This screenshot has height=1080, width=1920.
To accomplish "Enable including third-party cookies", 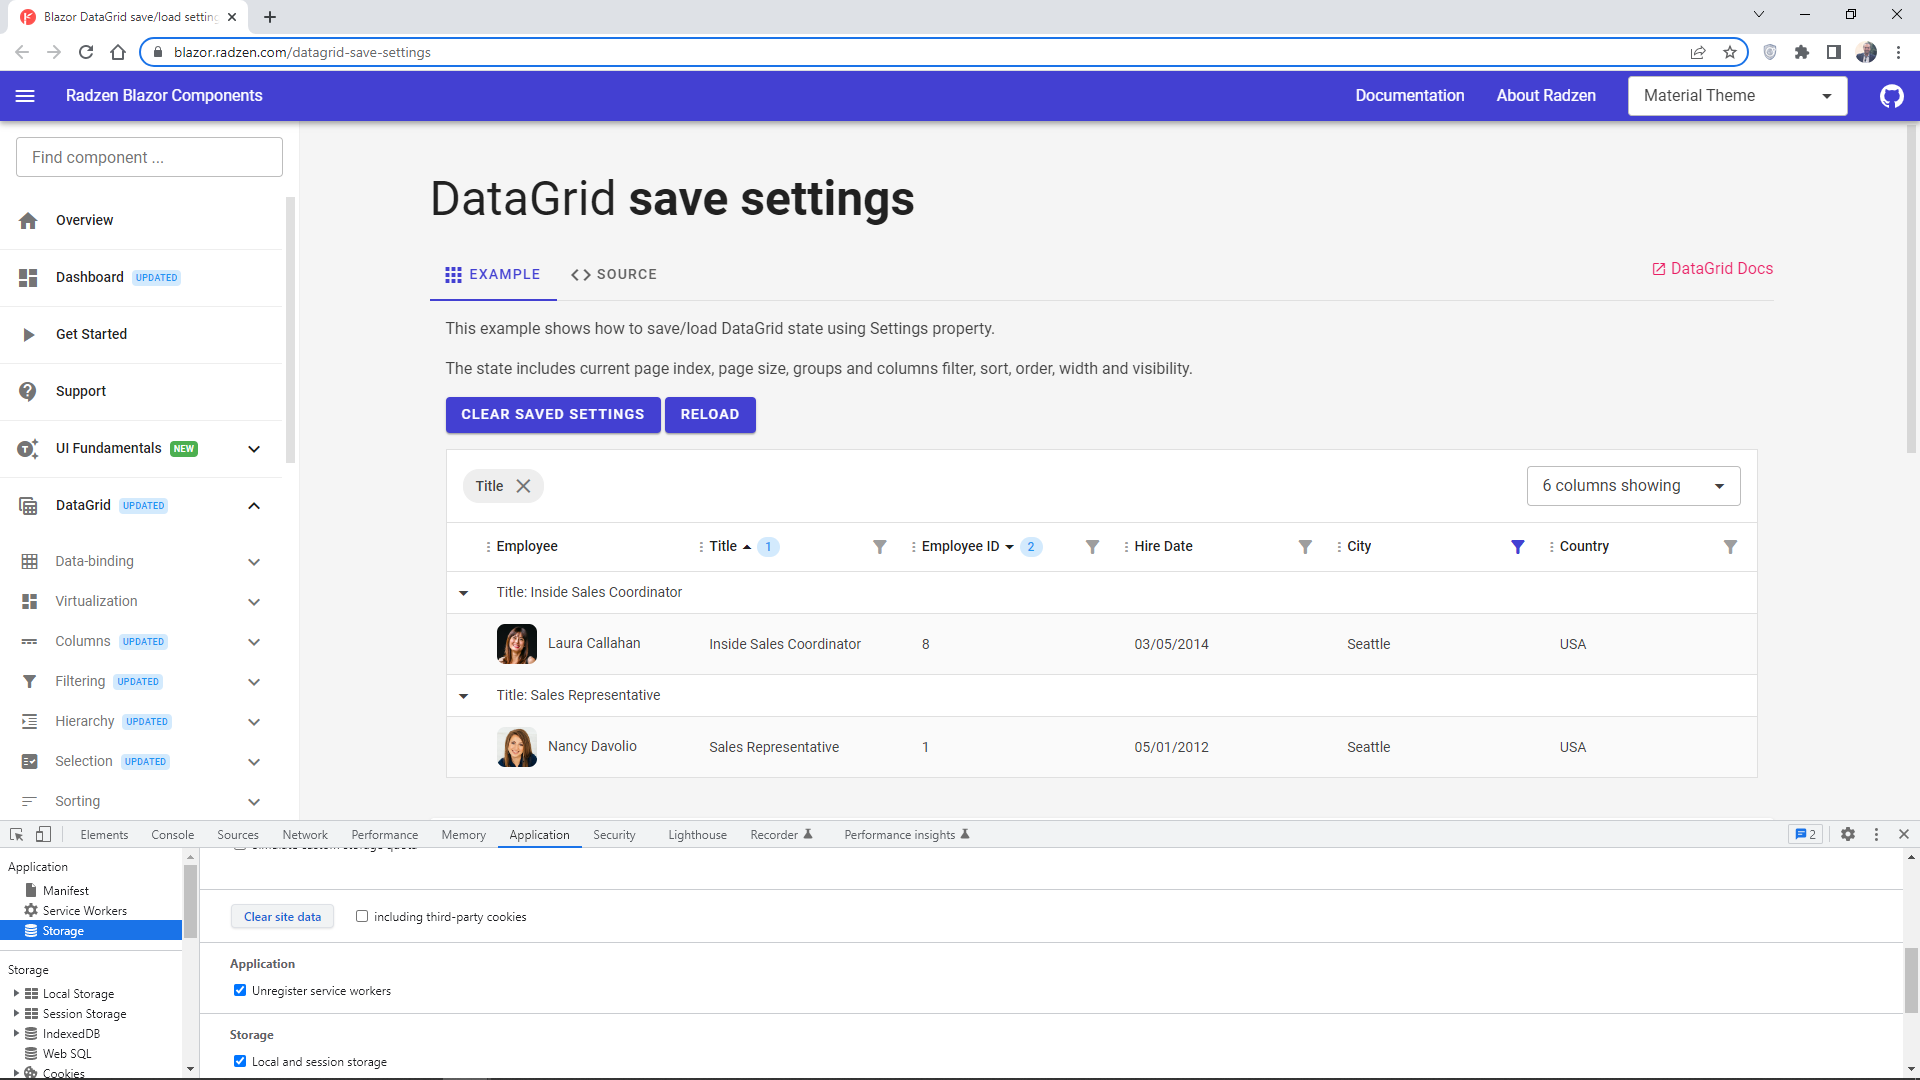I will pos(362,916).
